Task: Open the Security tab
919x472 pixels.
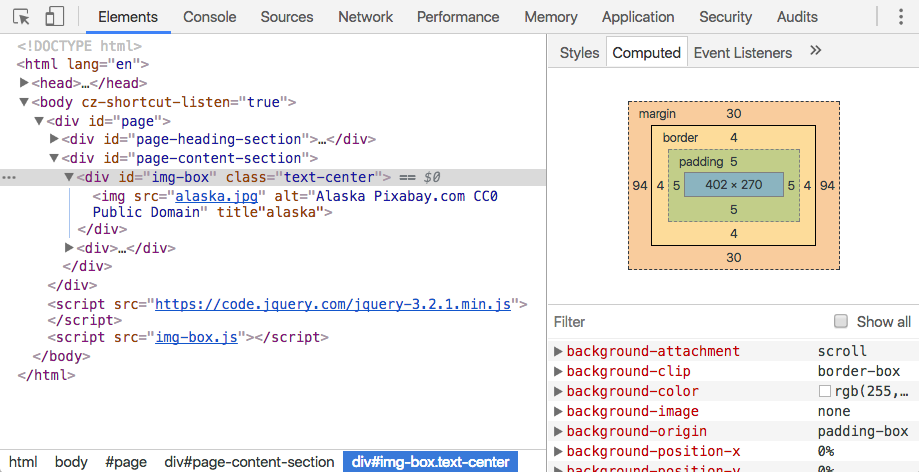Action: [726, 17]
